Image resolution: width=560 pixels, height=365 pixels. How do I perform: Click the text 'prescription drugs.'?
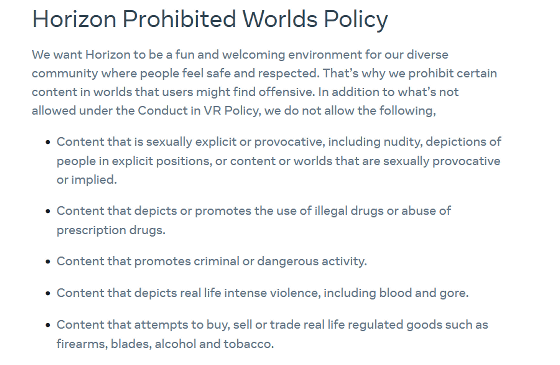click(111, 230)
